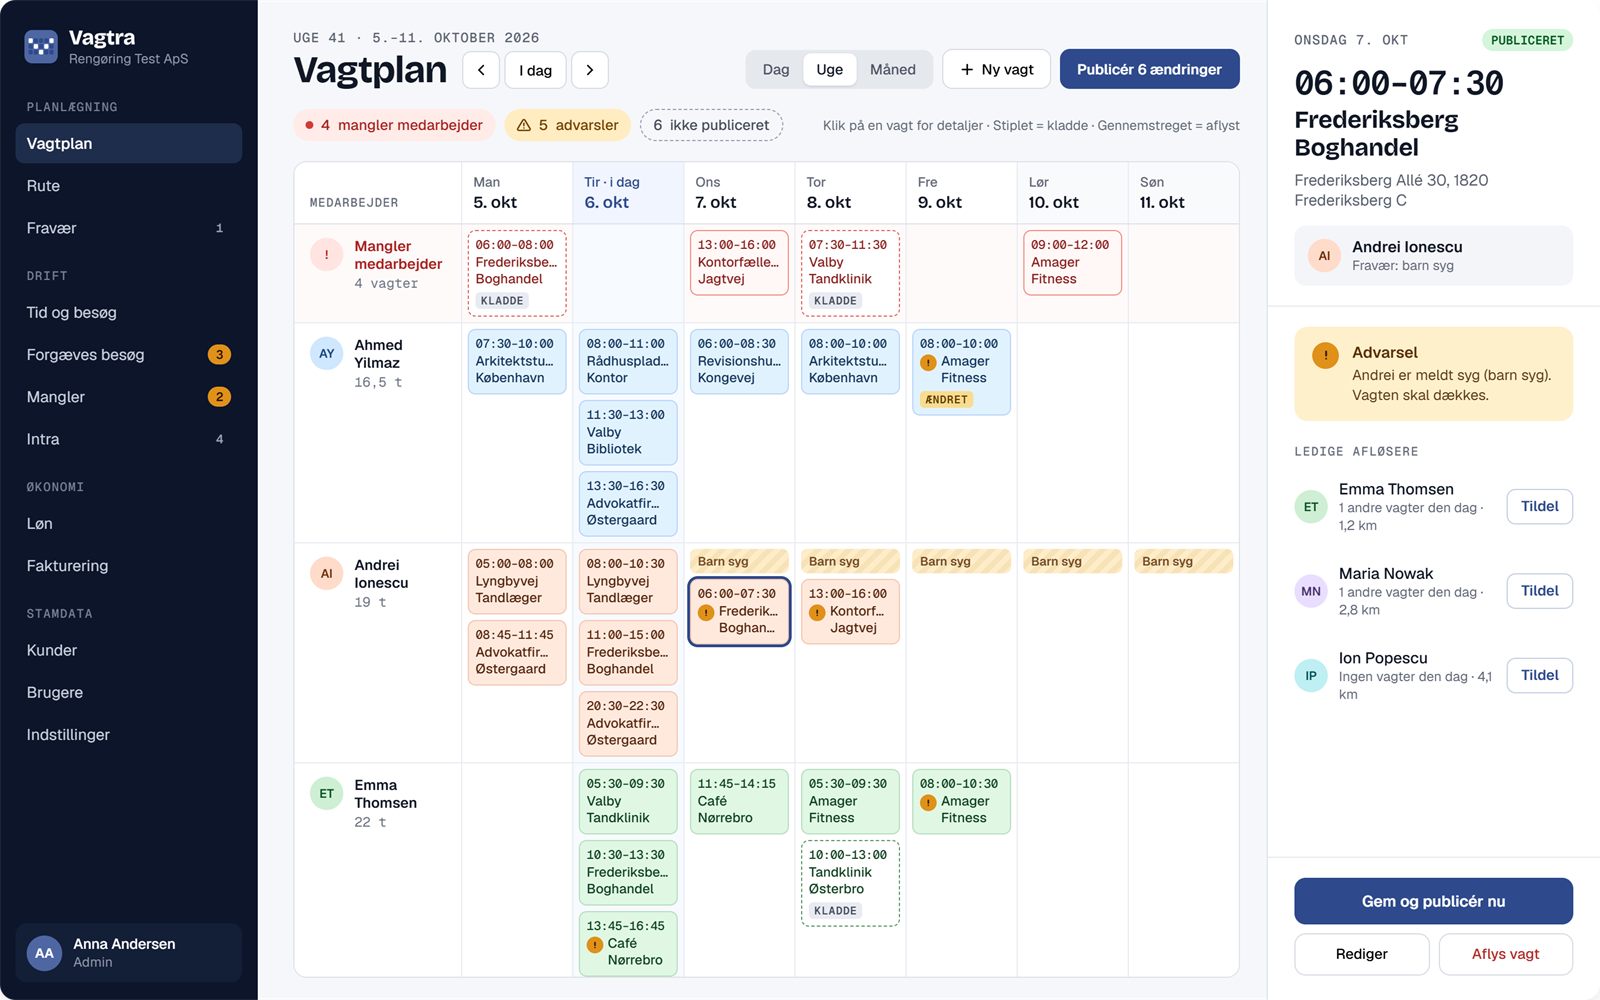Open Forgæves besøg menu item
1600x1000 pixels.
coord(128,355)
